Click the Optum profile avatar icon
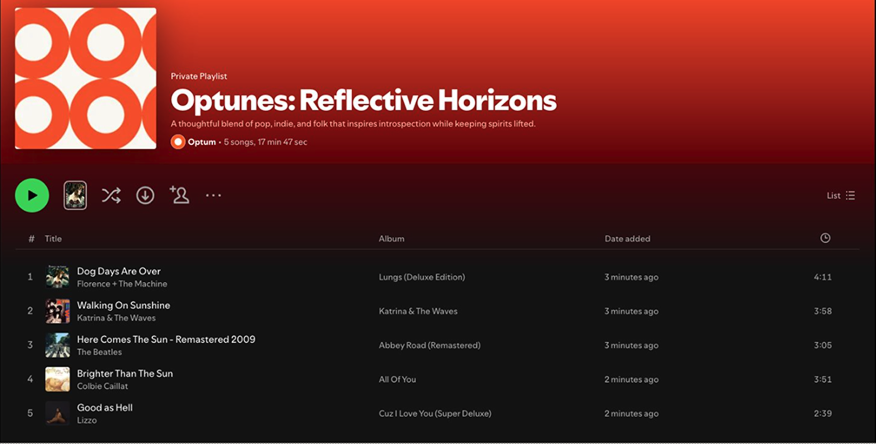This screenshot has width=876, height=444. click(x=178, y=142)
